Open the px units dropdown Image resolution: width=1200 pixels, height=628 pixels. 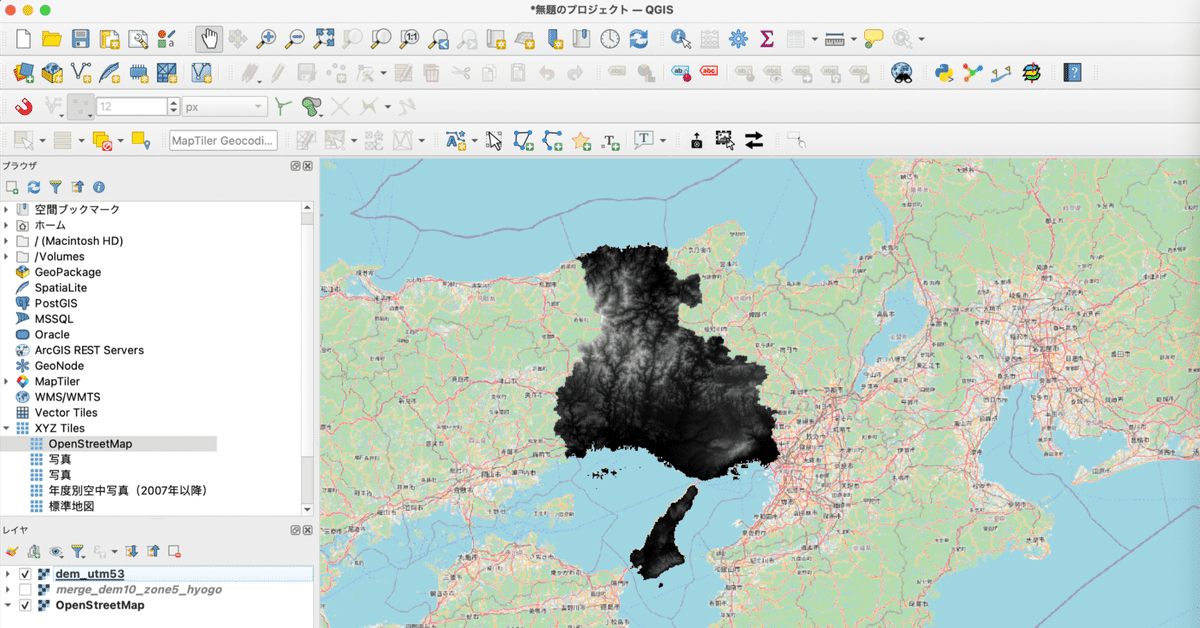(259, 106)
